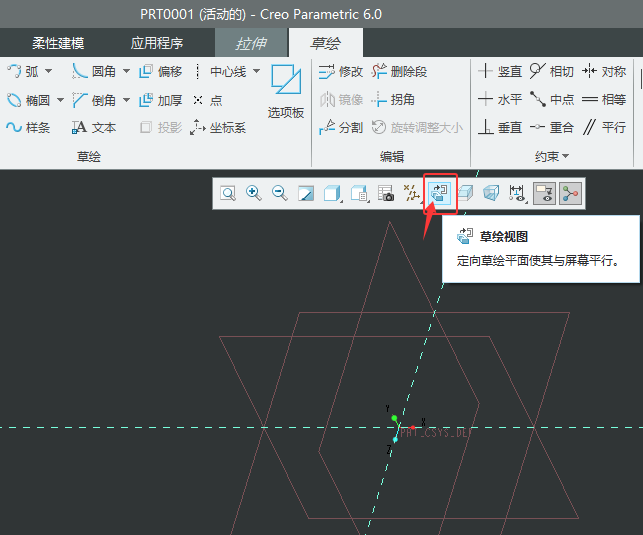Select the 点 (Point) tool
The height and width of the screenshot is (535, 643).
pos(208,100)
